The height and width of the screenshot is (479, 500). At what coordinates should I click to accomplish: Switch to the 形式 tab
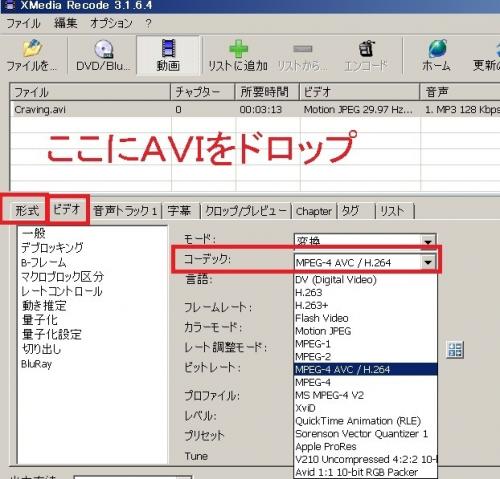[x=27, y=211]
